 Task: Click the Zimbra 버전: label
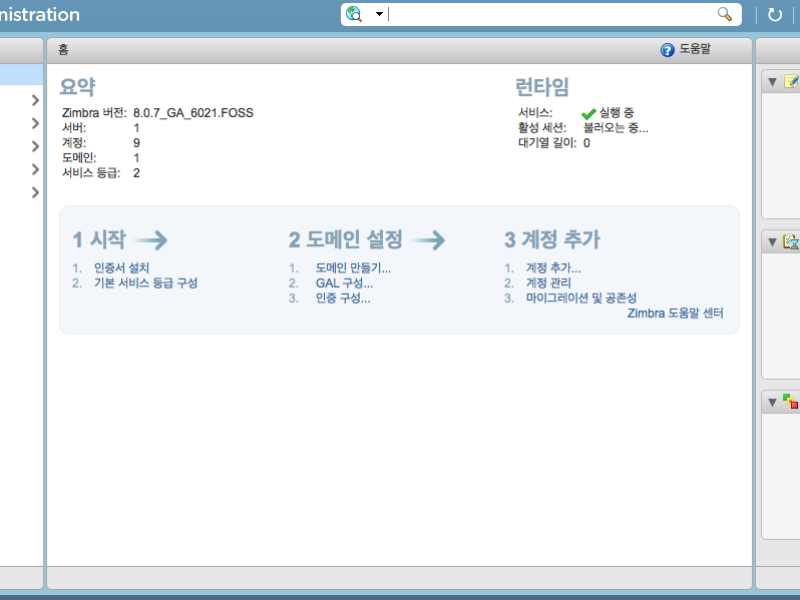(94, 113)
